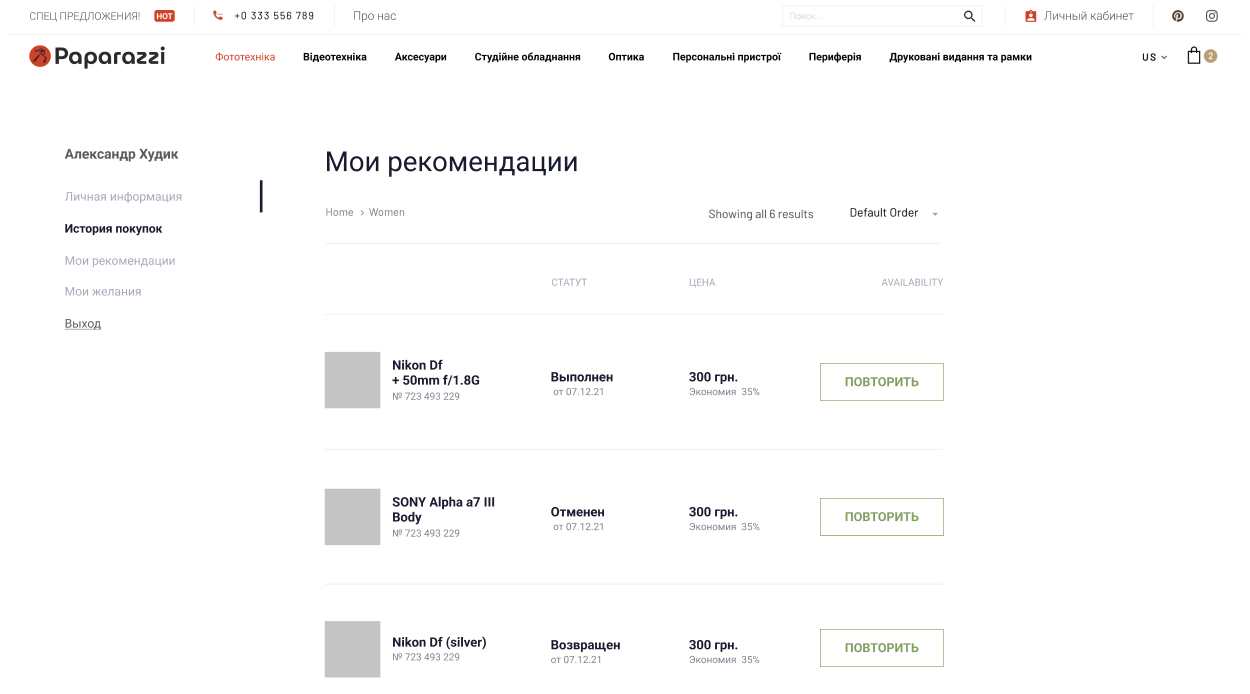Click the search input field
This screenshot has height=694, width=1250.
tap(870, 16)
